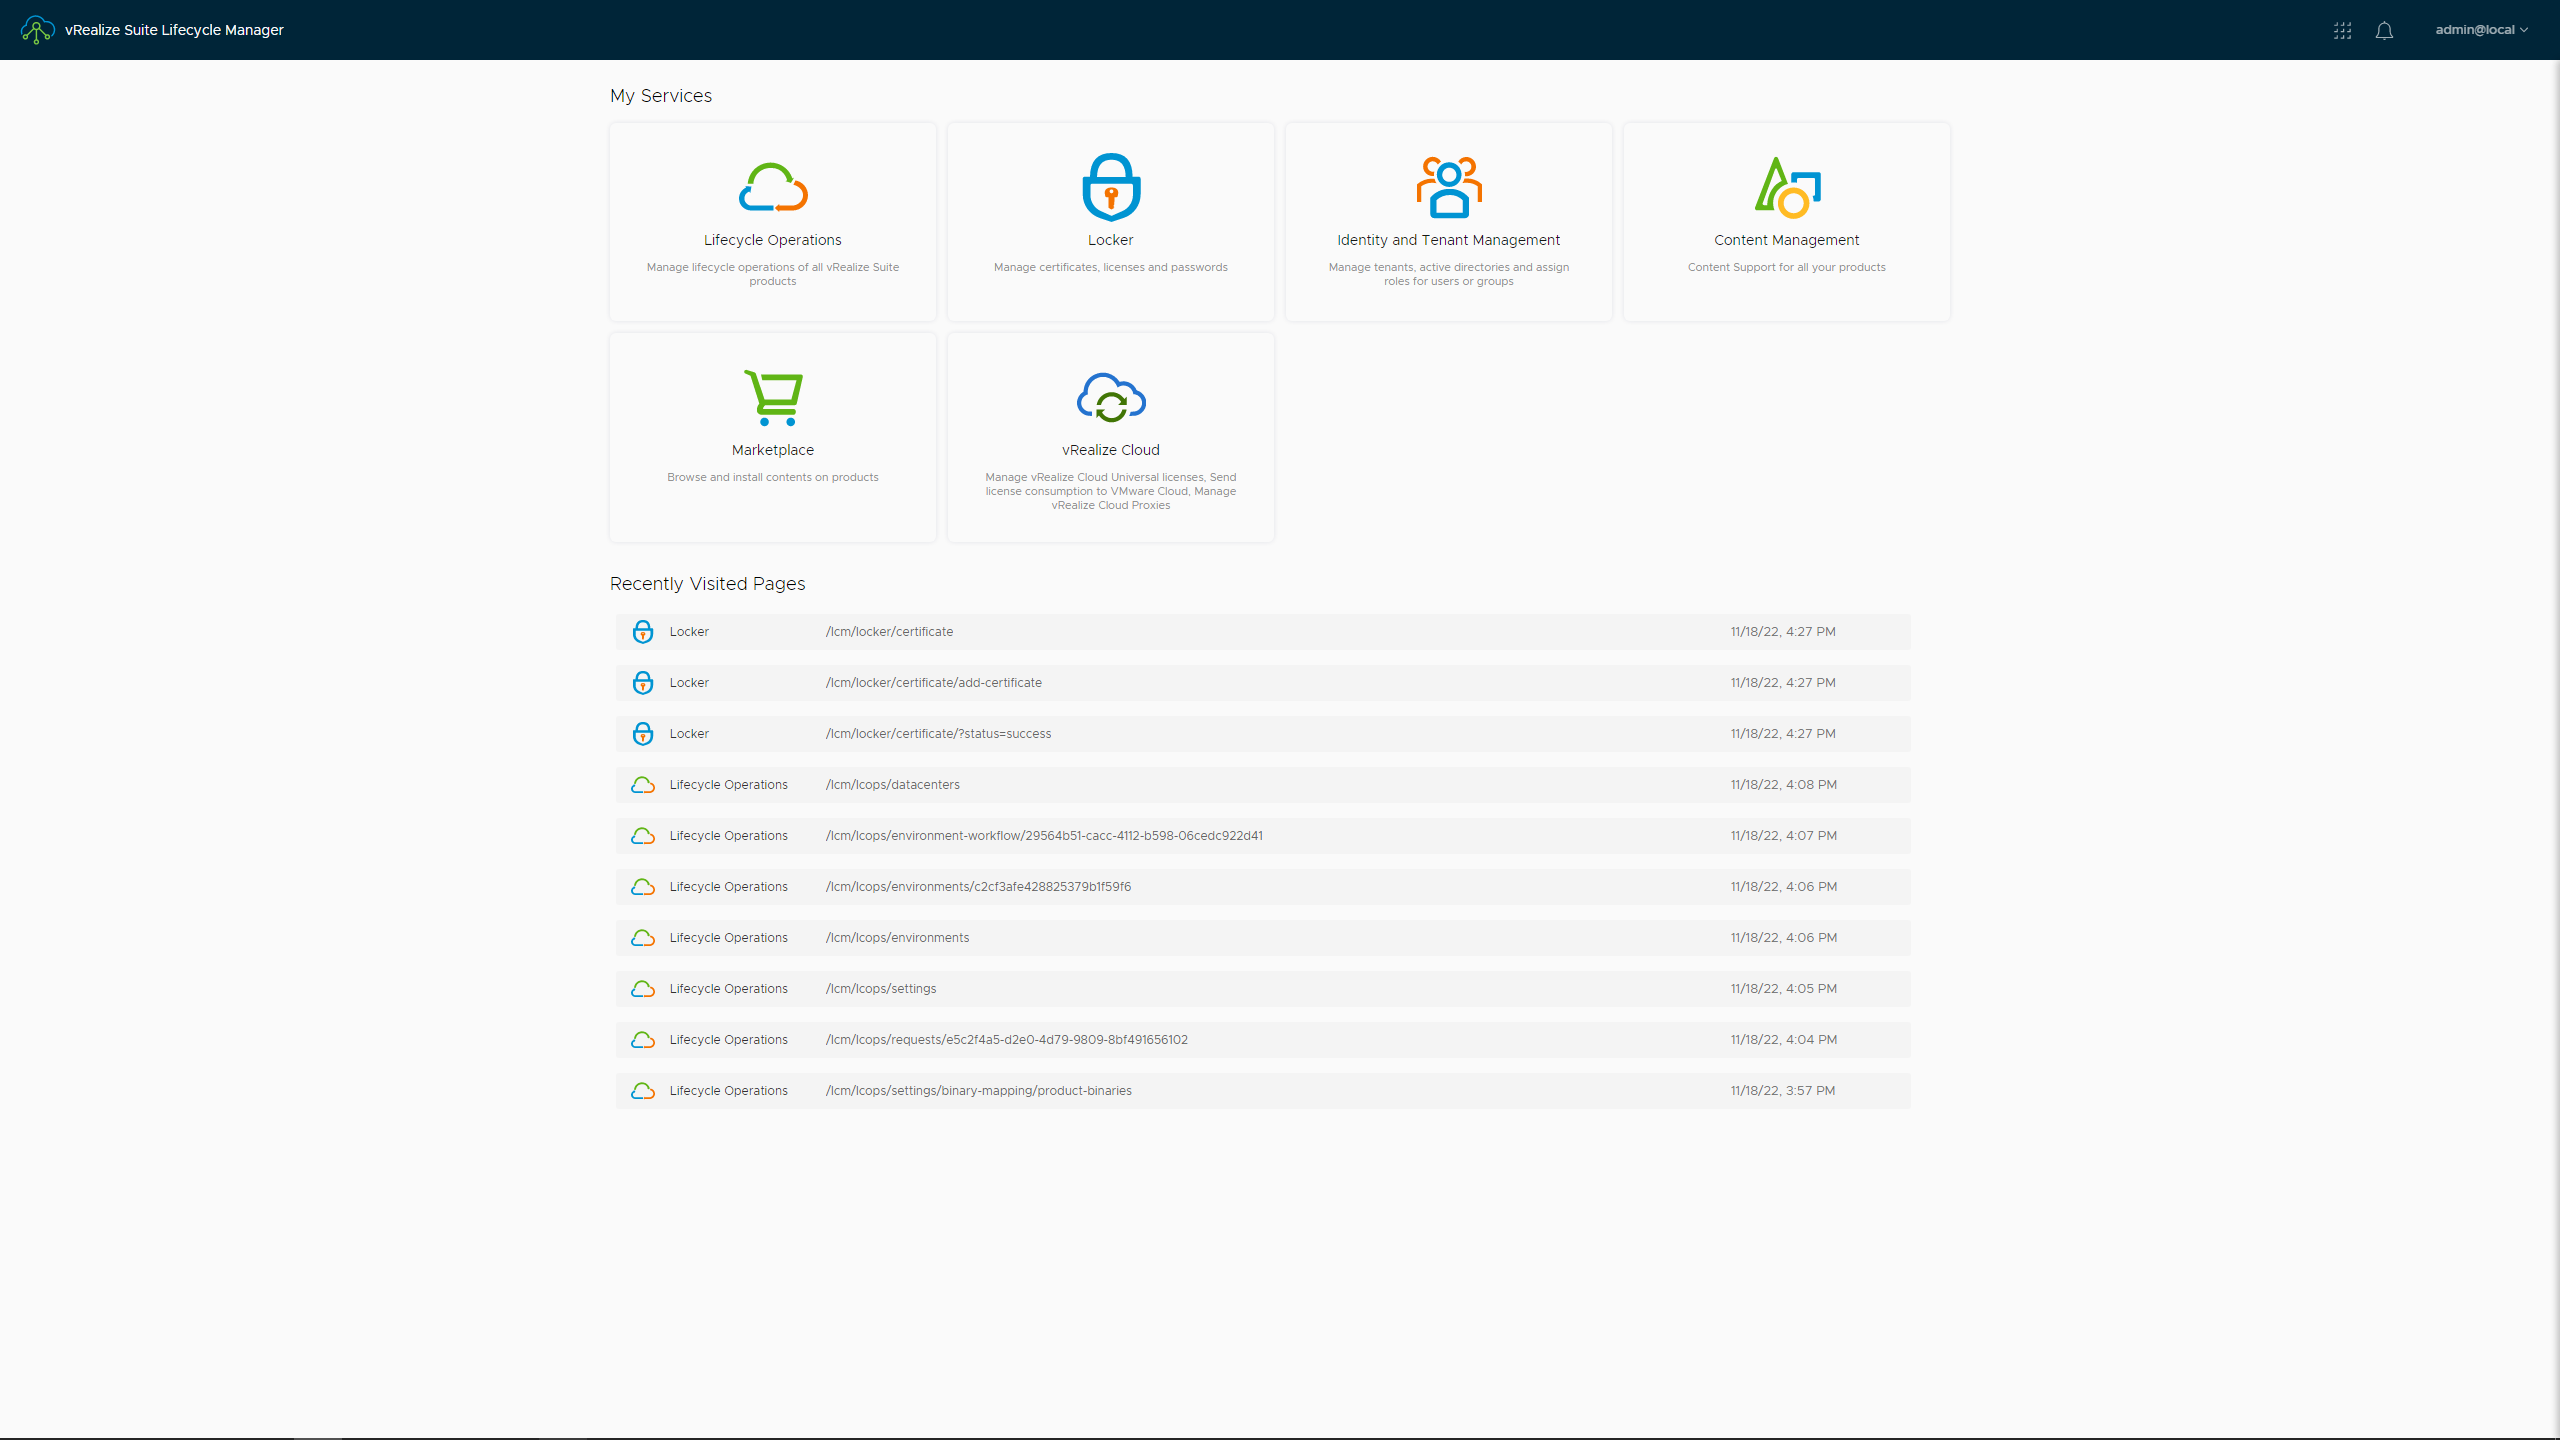The width and height of the screenshot is (2560, 1440).
Task: Open /lcm/locker/certificate recent page
Action: tap(889, 632)
